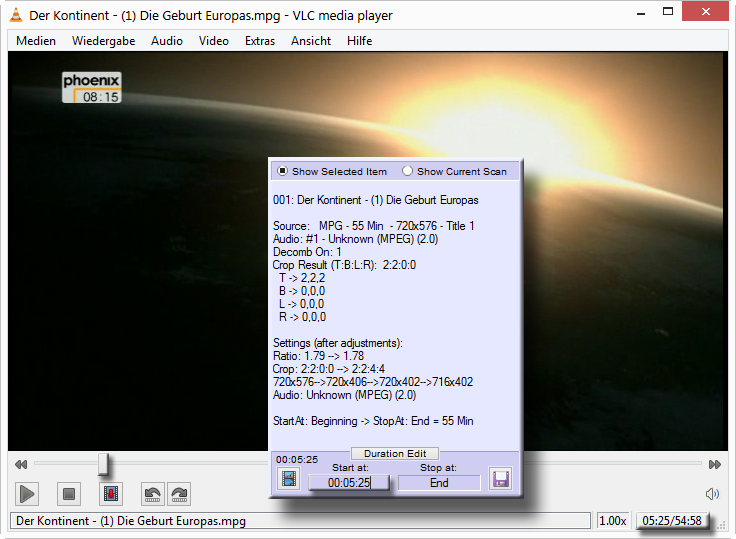This screenshot has height=539, width=736.
Task: Close the VLC media player window
Action: point(705,12)
